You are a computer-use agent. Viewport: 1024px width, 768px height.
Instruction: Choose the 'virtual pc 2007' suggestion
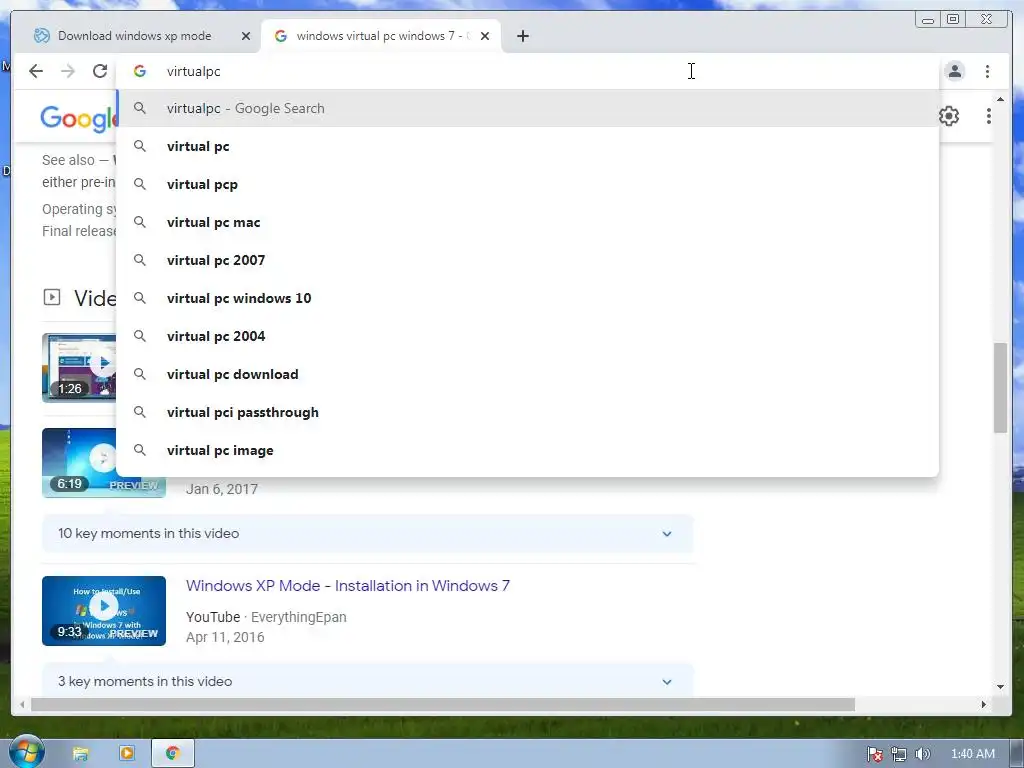528,260
